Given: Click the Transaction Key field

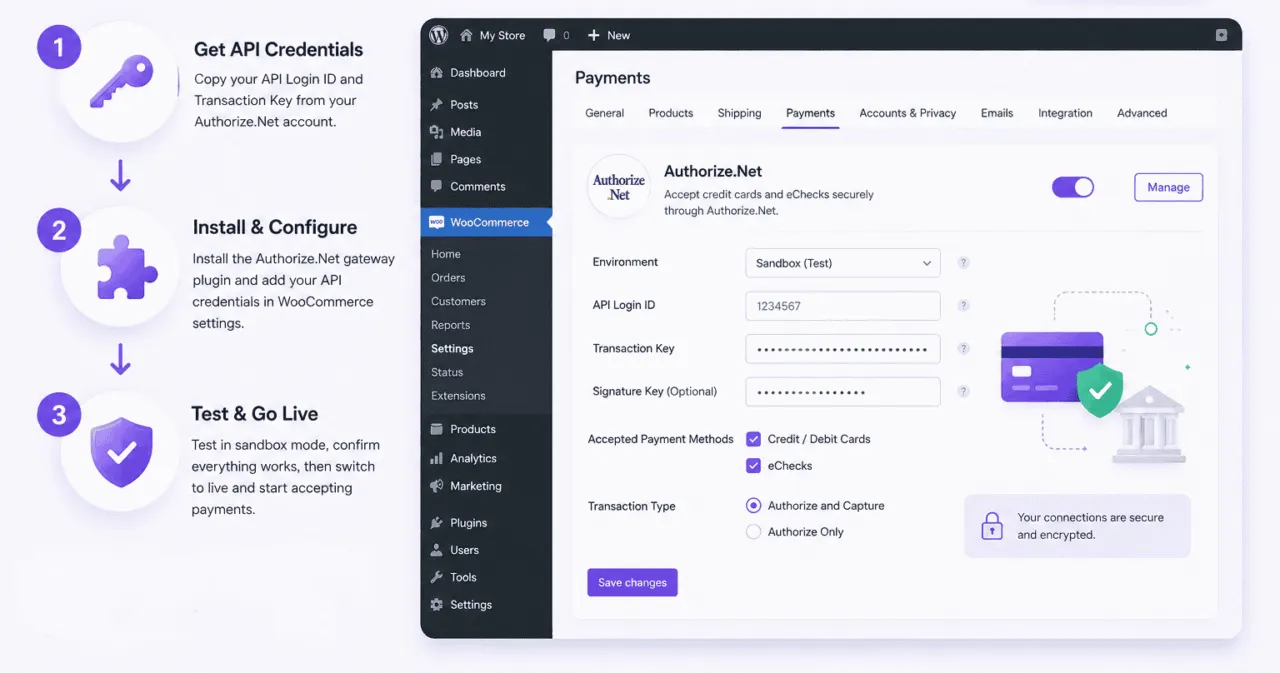Looking at the screenshot, I should 843,349.
